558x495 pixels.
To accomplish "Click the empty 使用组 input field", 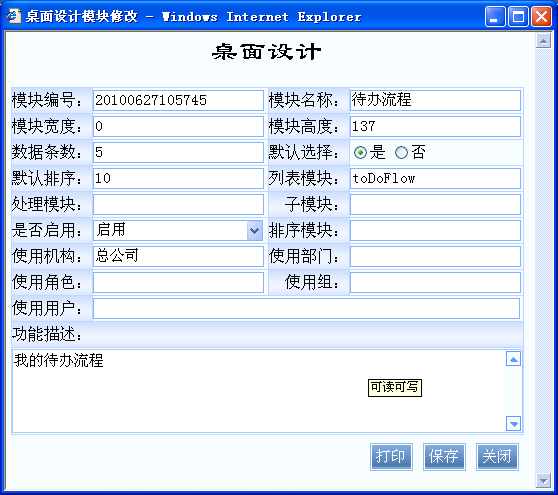I will click(x=435, y=282).
